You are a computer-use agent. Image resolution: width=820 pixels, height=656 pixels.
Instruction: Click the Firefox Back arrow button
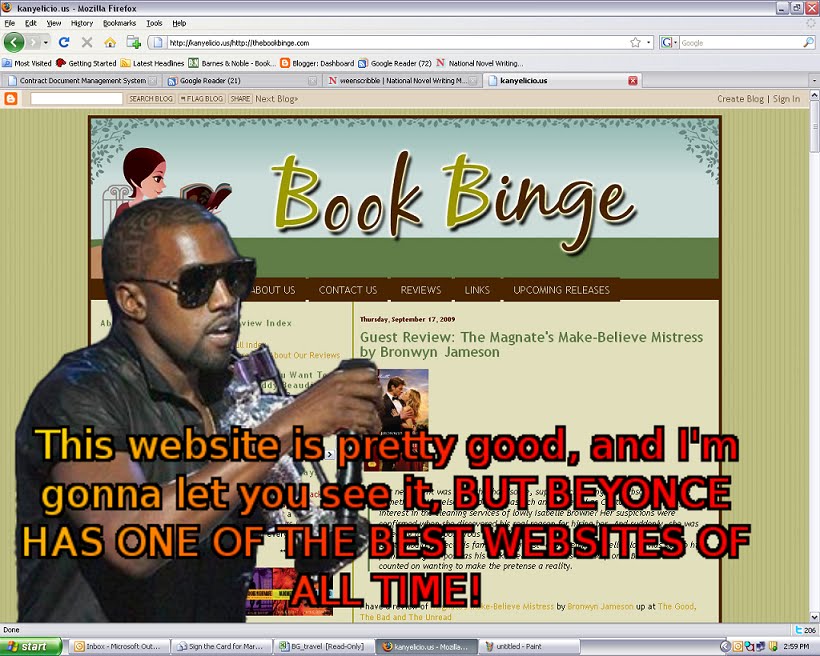pos(14,42)
